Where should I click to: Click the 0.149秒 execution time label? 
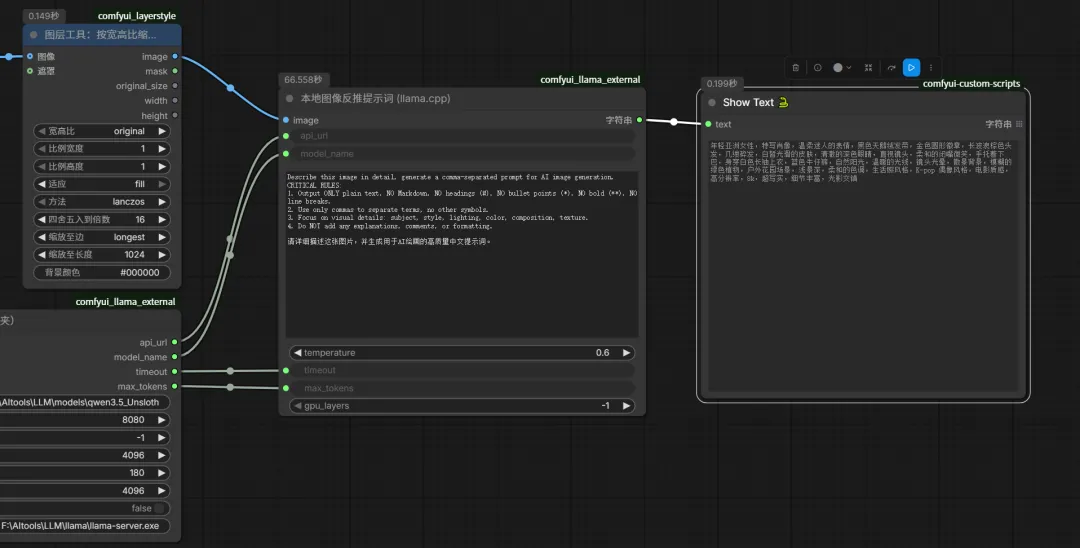pyautogui.click(x=43, y=16)
